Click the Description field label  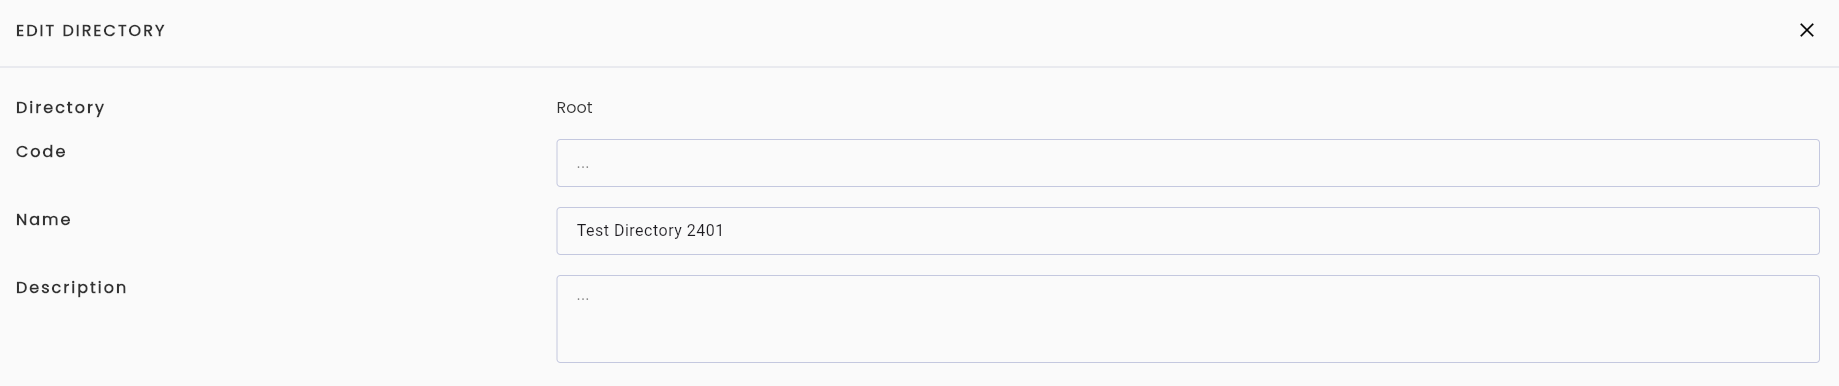(71, 288)
